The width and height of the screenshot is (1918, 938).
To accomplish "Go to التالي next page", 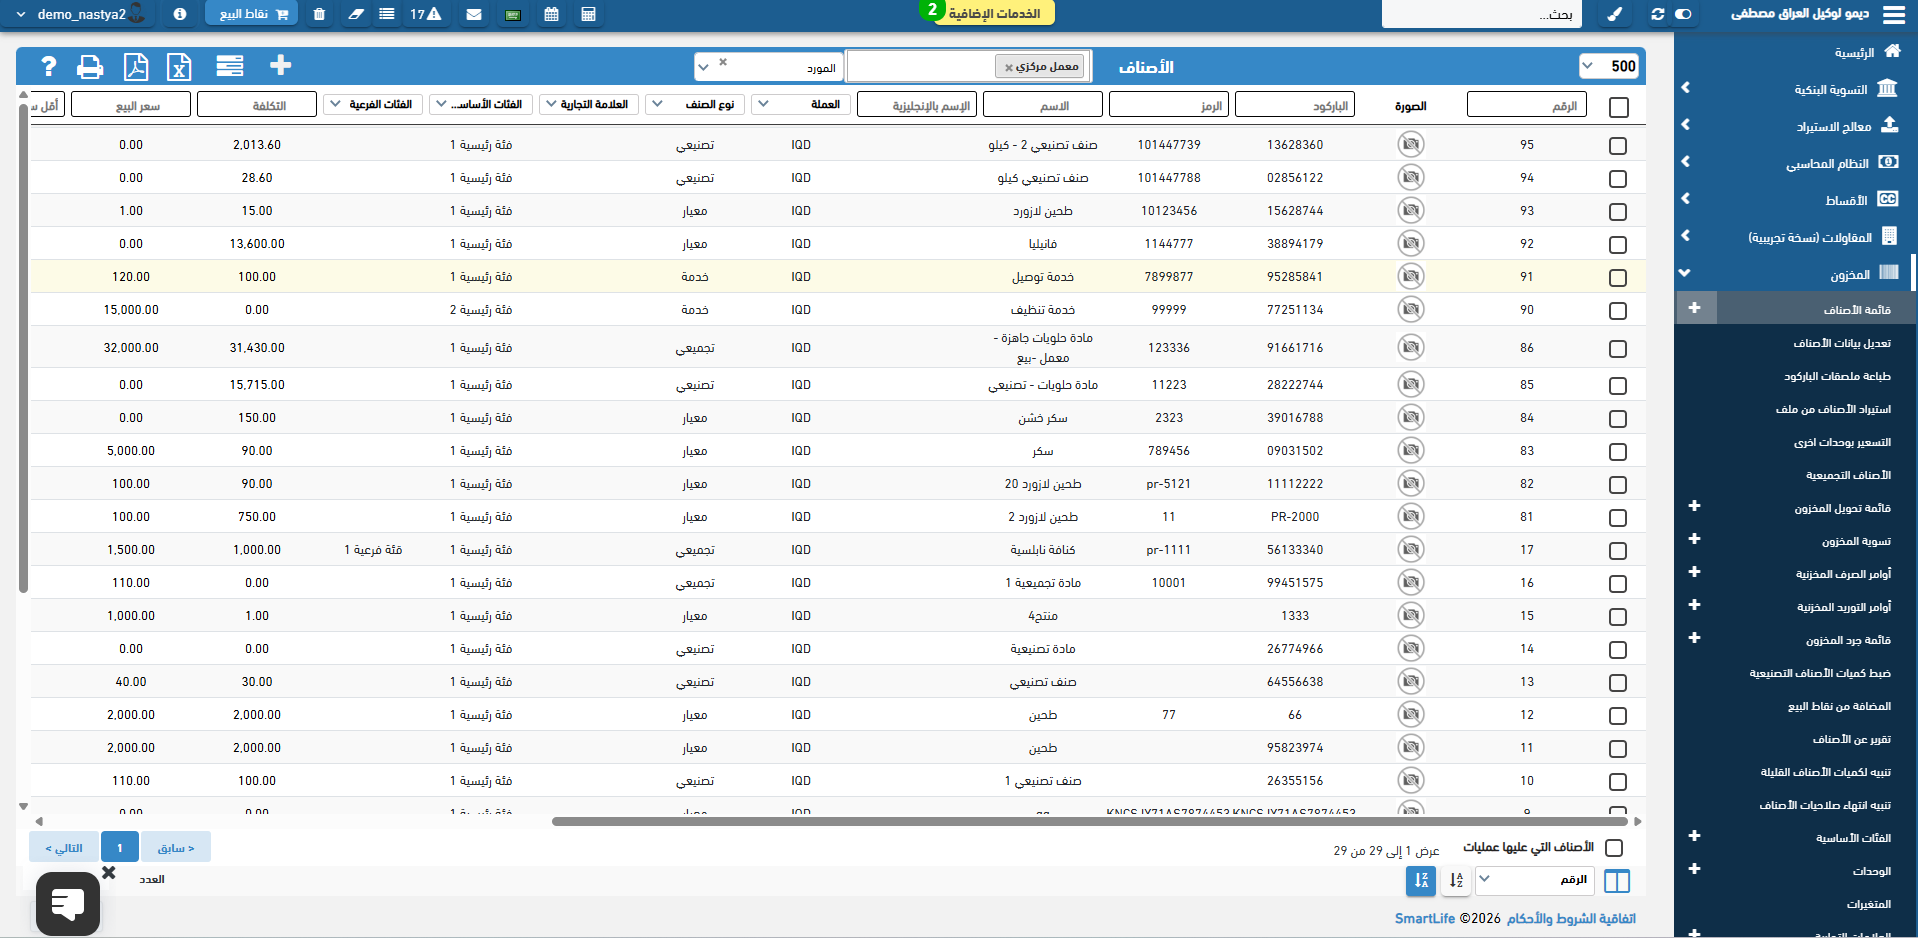I will (64, 848).
